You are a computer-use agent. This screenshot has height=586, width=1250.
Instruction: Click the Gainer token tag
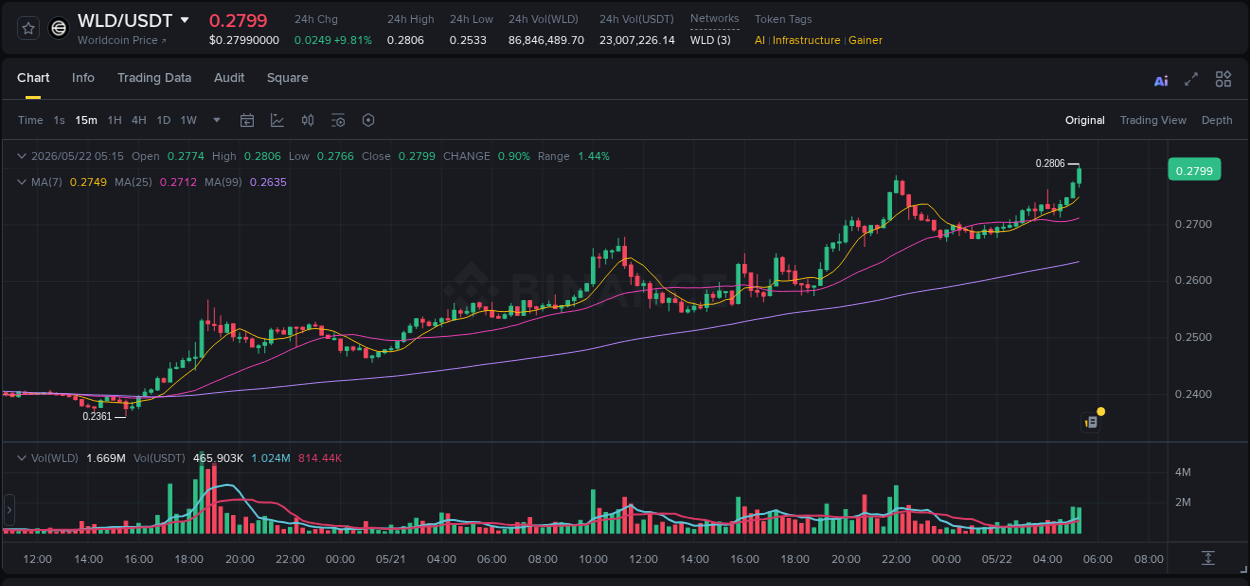pyautogui.click(x=866, y=40)
